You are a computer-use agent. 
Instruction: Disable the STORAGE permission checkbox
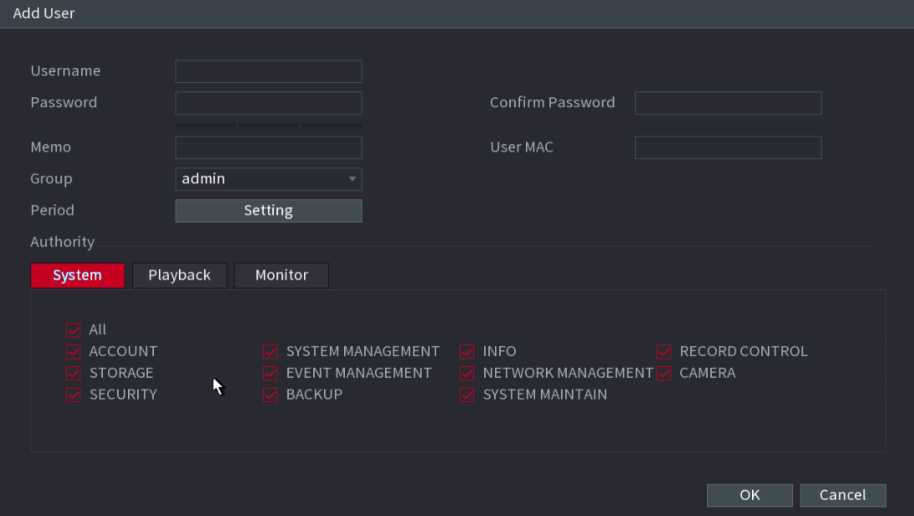click(x=73, y=373)
